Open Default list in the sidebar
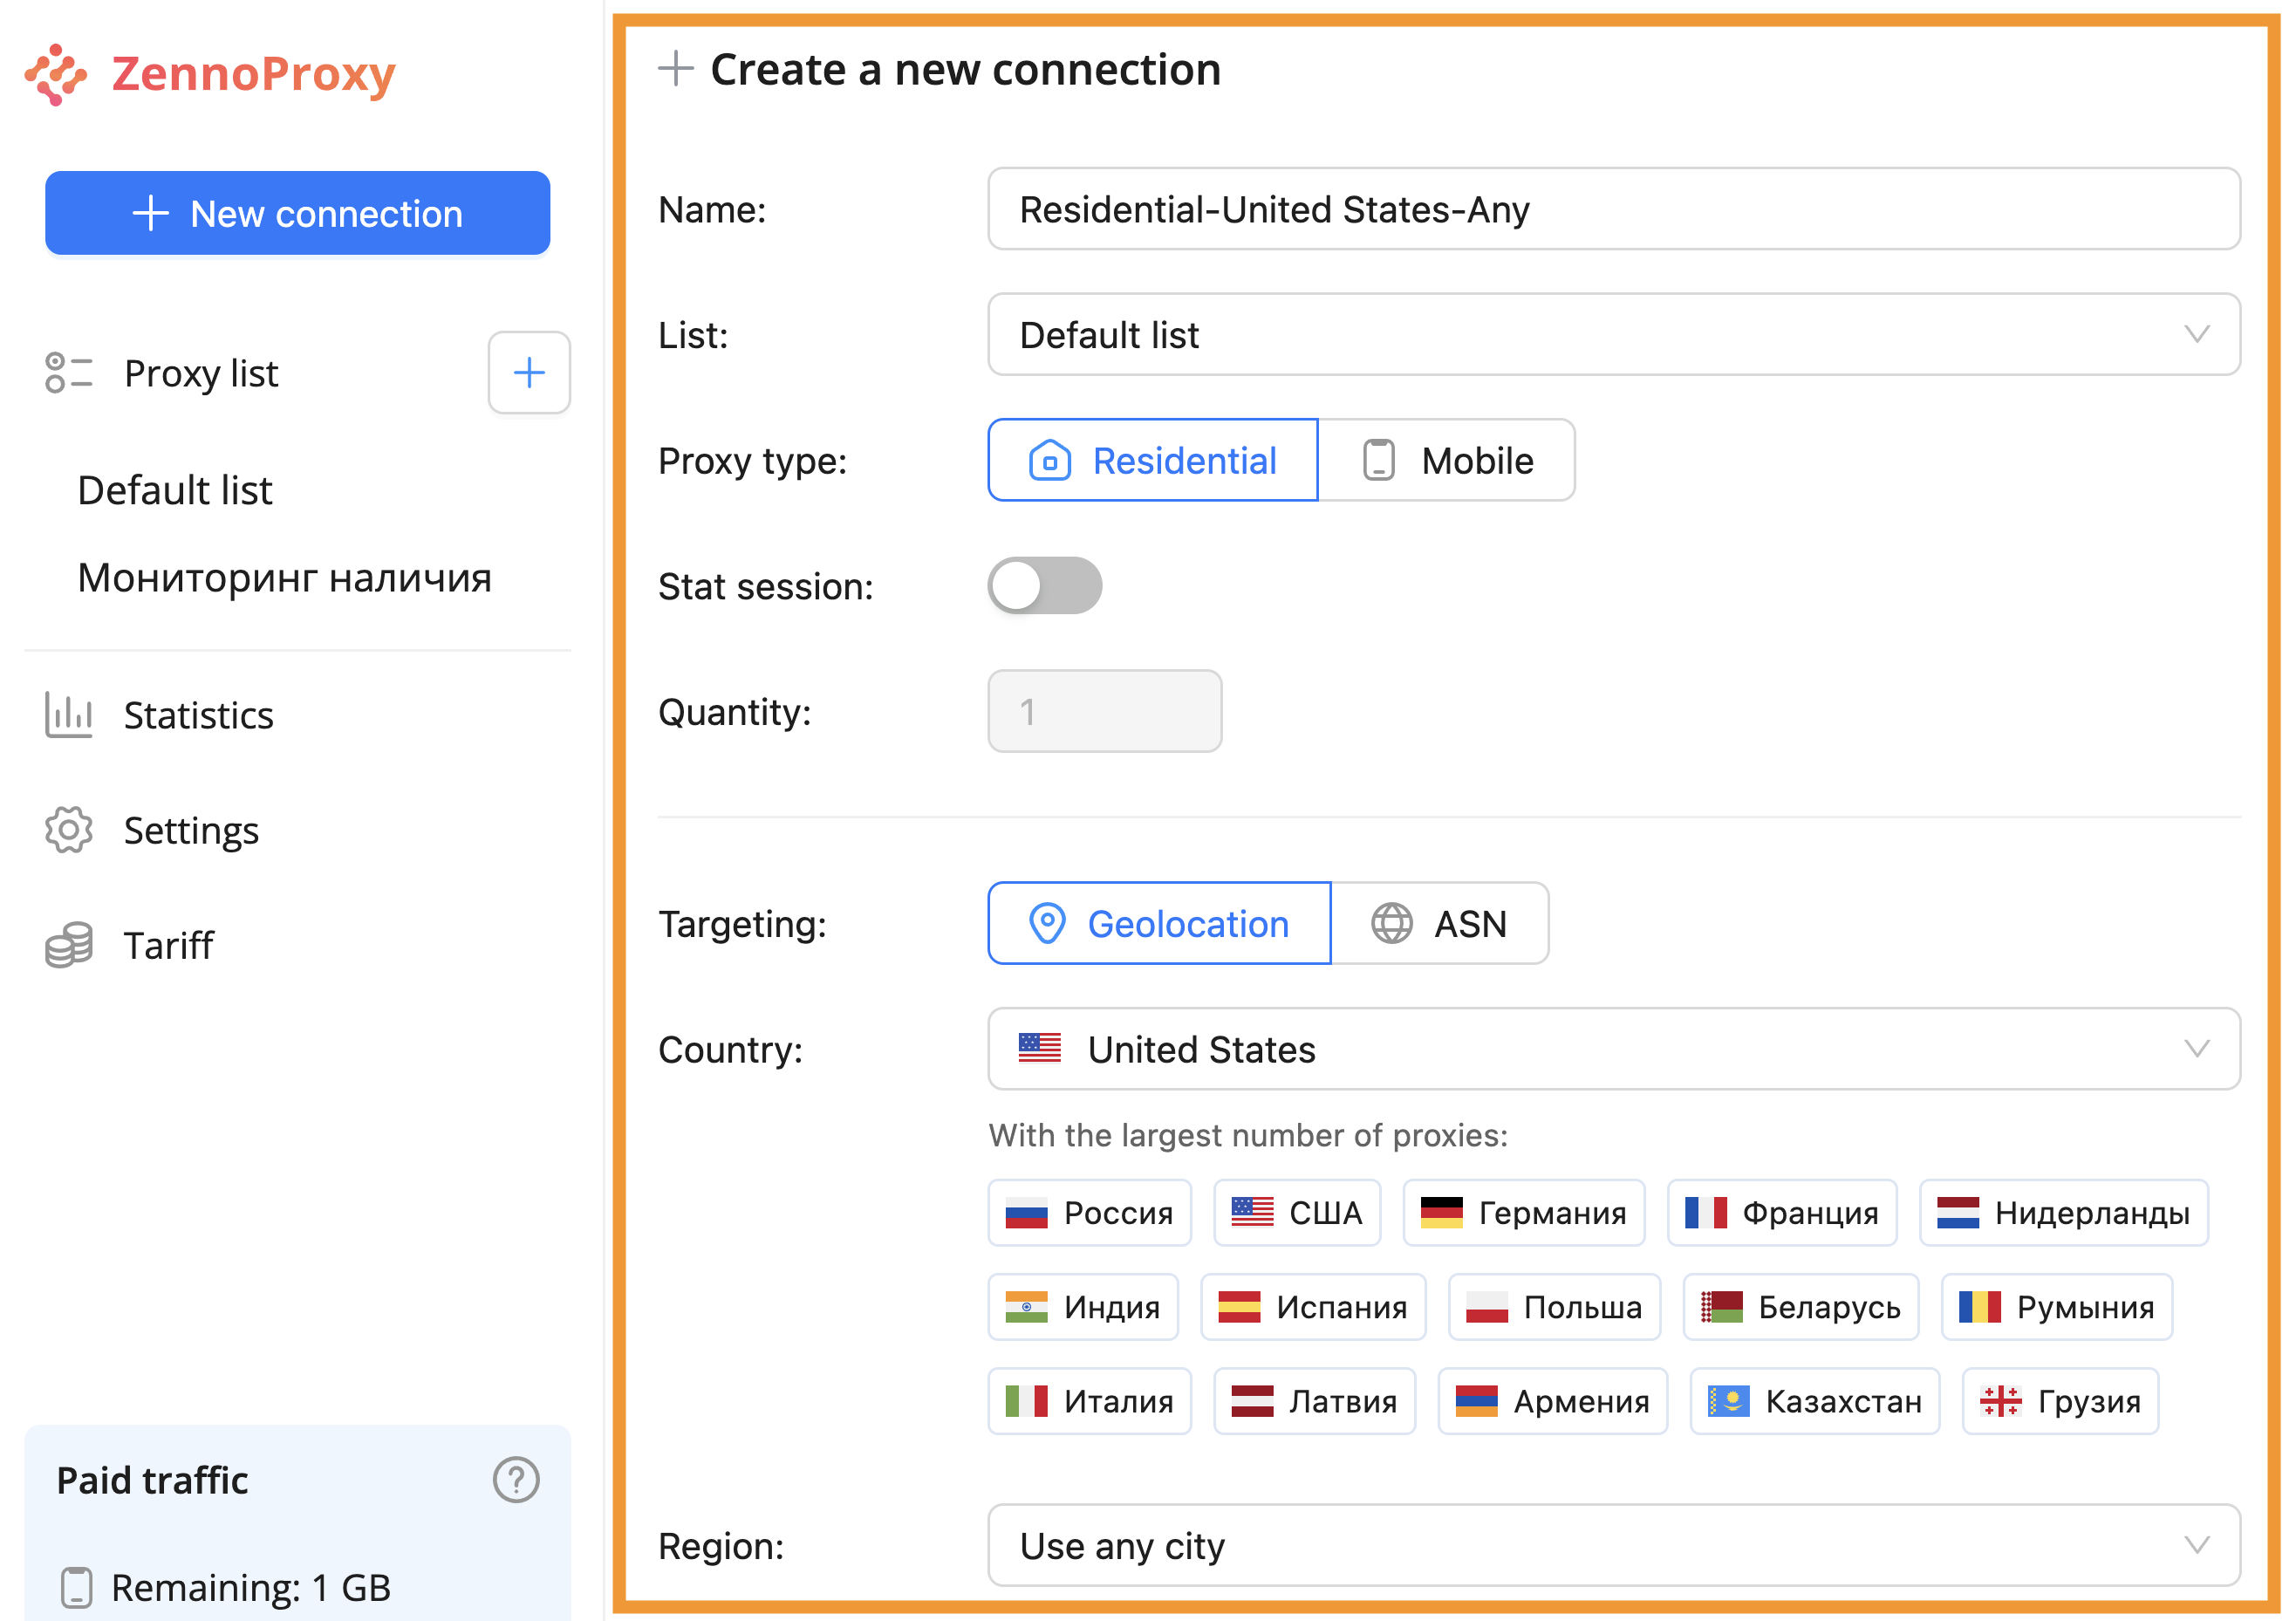The image size is (2296, 1621). (x=175, y=491)
